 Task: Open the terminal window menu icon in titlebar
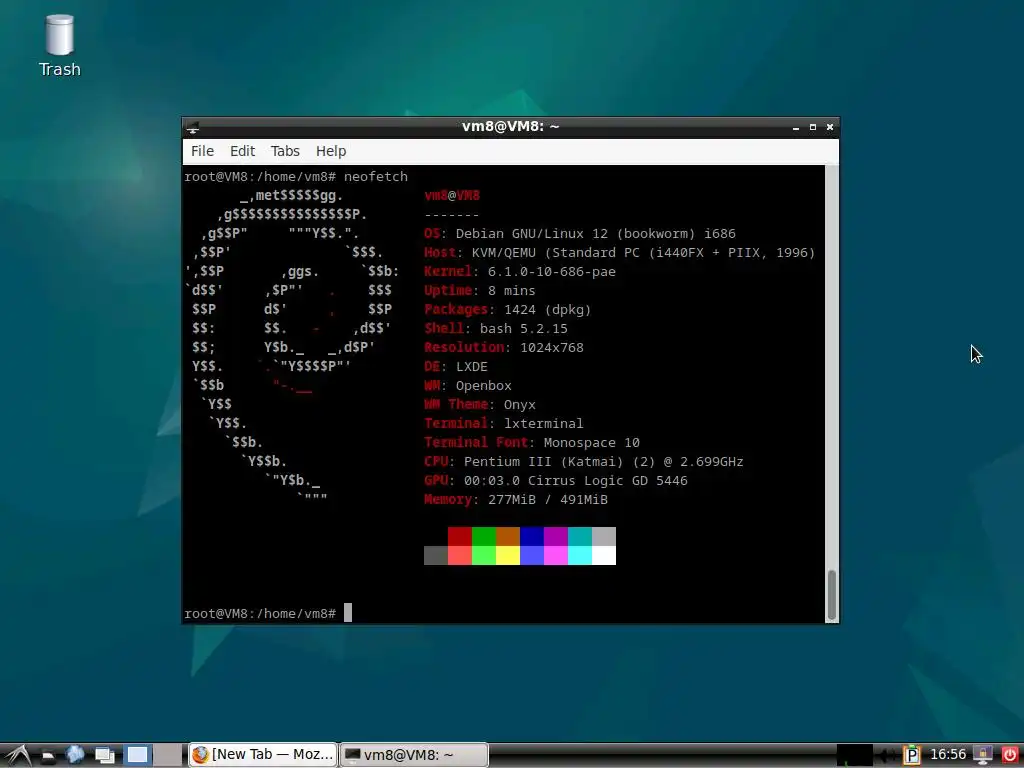point(192,127)
